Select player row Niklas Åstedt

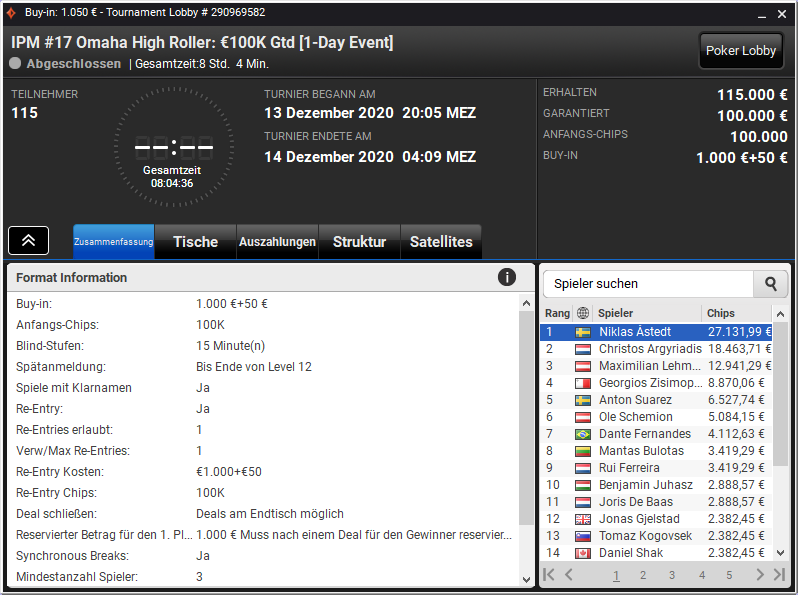pyautogui.click(x=656, y=332)
